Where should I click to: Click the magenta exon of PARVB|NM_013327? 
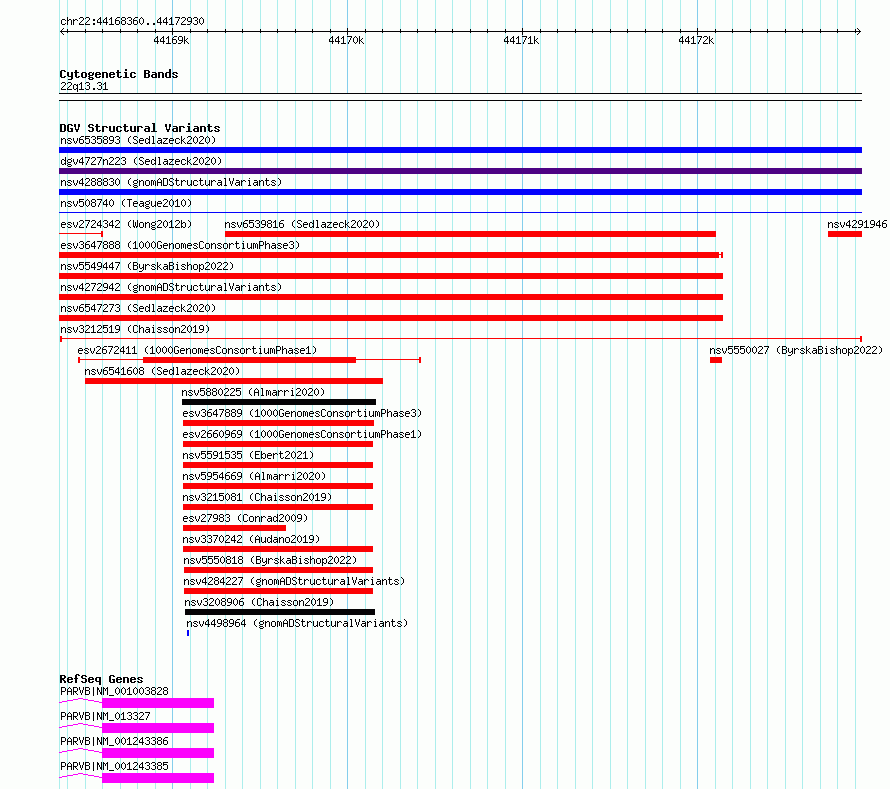pos(158,728)
